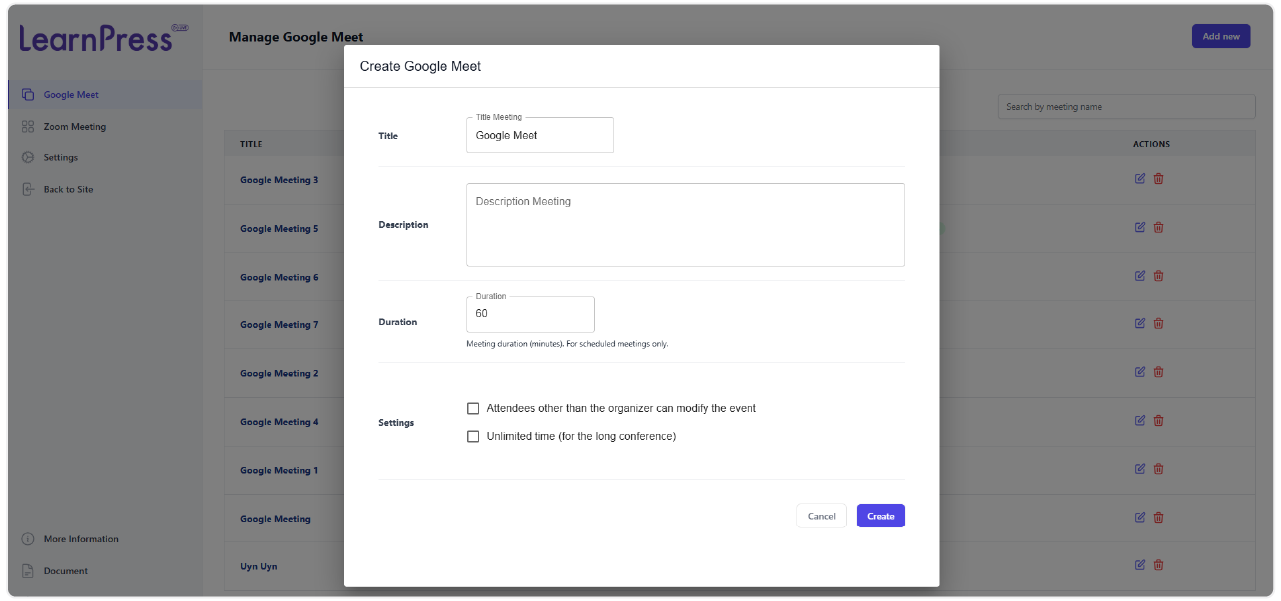Click into the Description Meeting textarea

[x=685, y=225]
